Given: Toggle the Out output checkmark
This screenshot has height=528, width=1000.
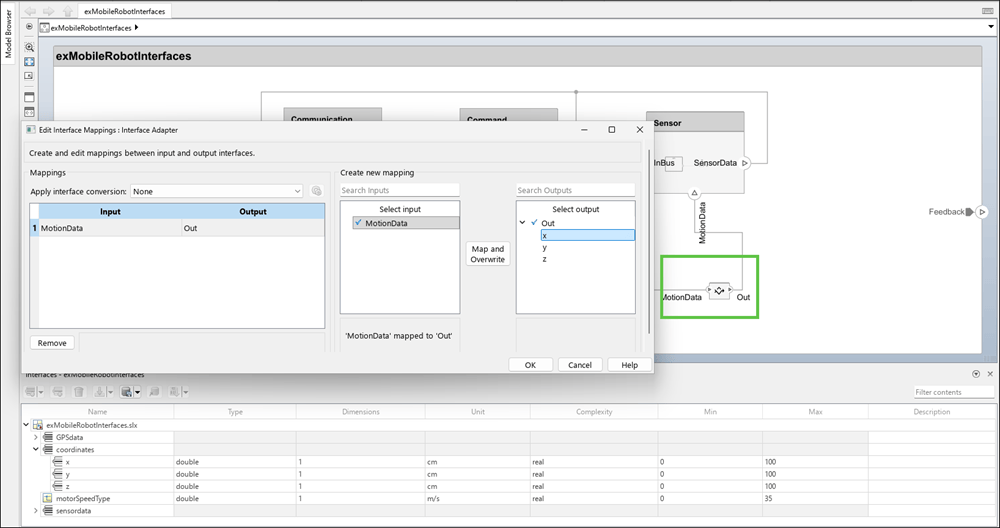Looking at the screenshot, I should coord(534,223).
